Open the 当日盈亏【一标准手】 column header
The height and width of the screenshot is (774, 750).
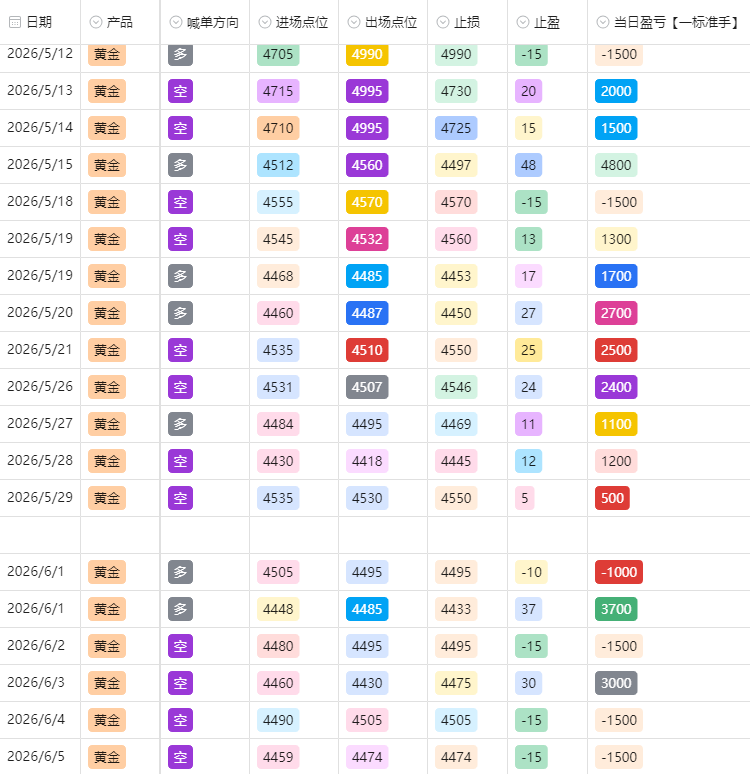click(x=669, y=22)
